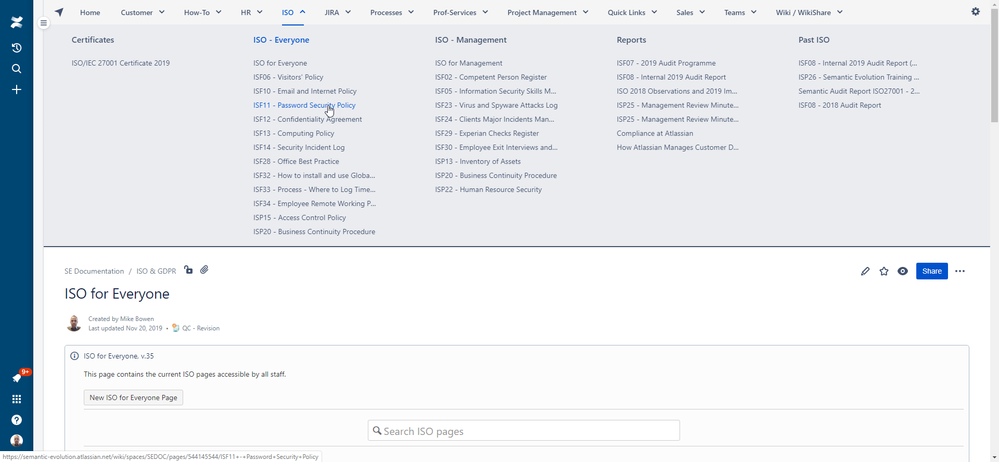Screen dimensions: 999x462
Task: Open ISO for Everyone menu link
Action: coord(280,63)
